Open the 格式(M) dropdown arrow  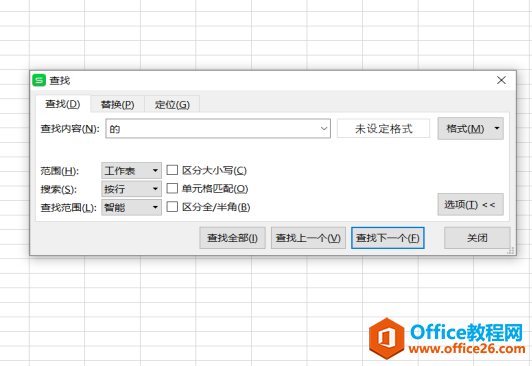497,129
